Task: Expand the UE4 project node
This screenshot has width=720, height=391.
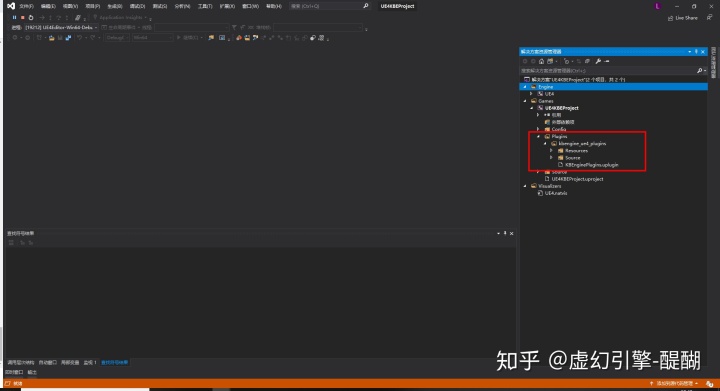Action: click(x=531, y=94)
